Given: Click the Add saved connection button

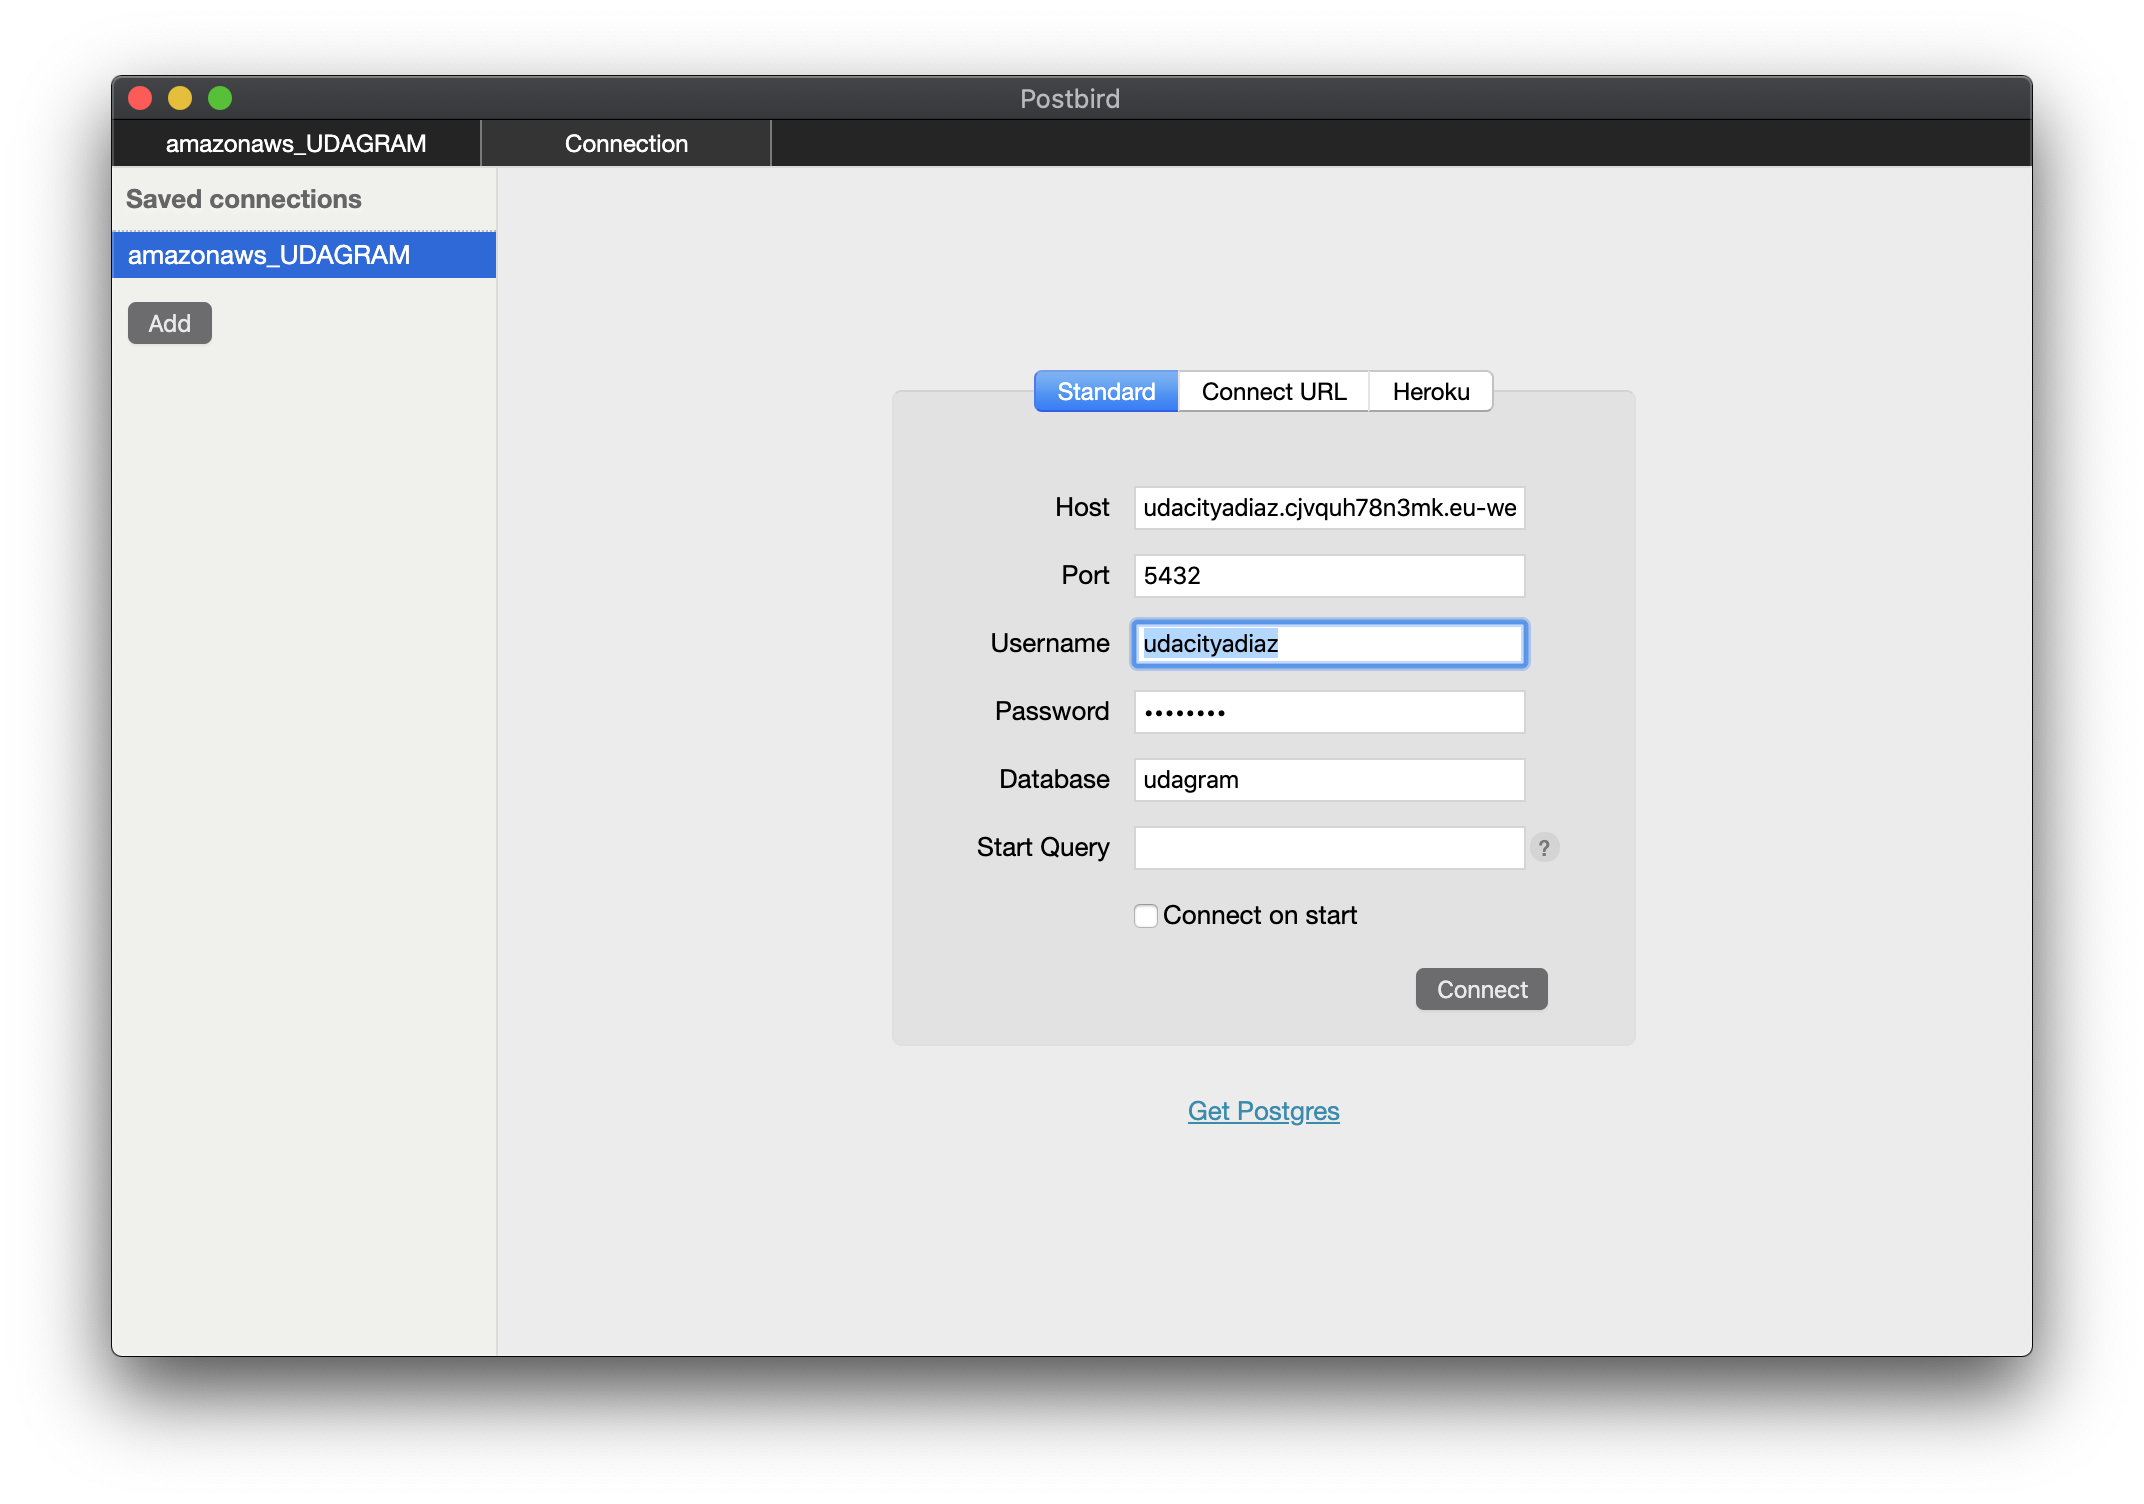Looking at the screenshot, I should 170,323.
